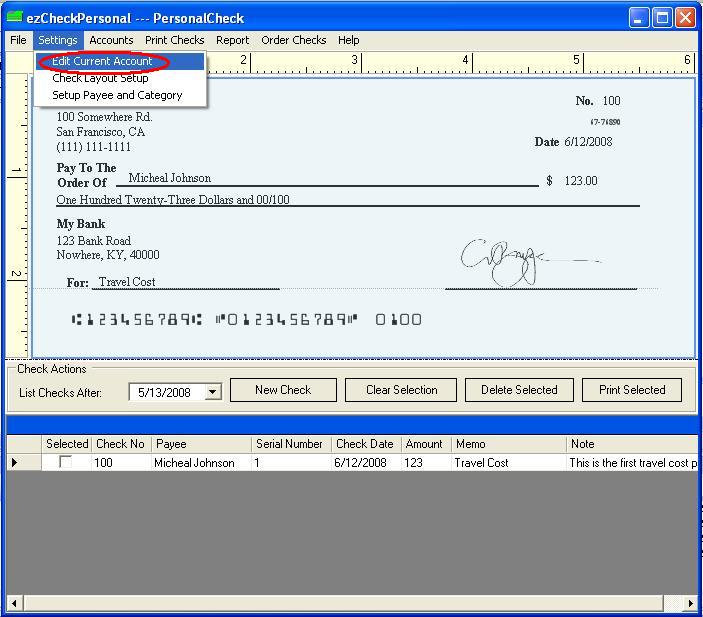Sort by the Note column header
This screenshot has width=703, height=617.
(632, 444)
